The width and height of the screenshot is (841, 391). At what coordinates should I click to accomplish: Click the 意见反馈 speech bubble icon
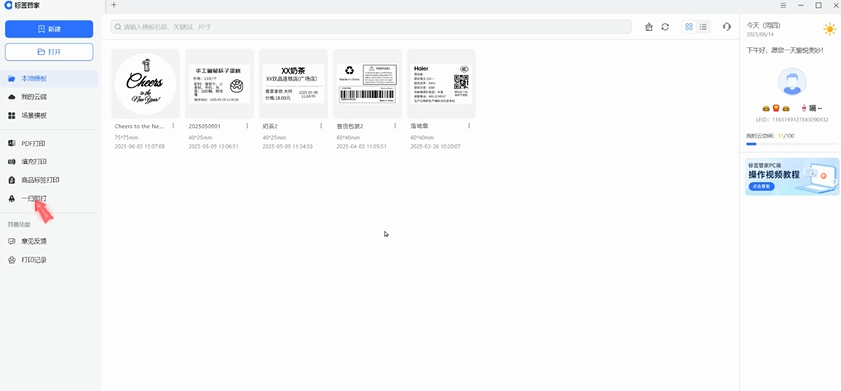(12, 241)
